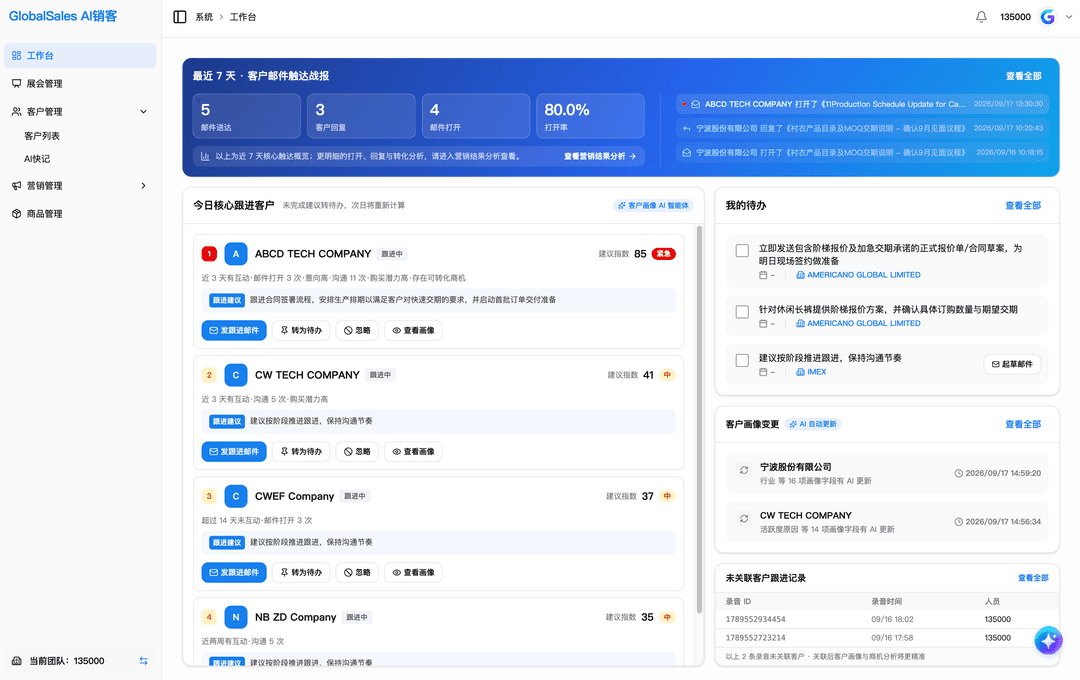
Task: Click 转为待办 for CW TECH COMPANY
Action: pos(301,451)
